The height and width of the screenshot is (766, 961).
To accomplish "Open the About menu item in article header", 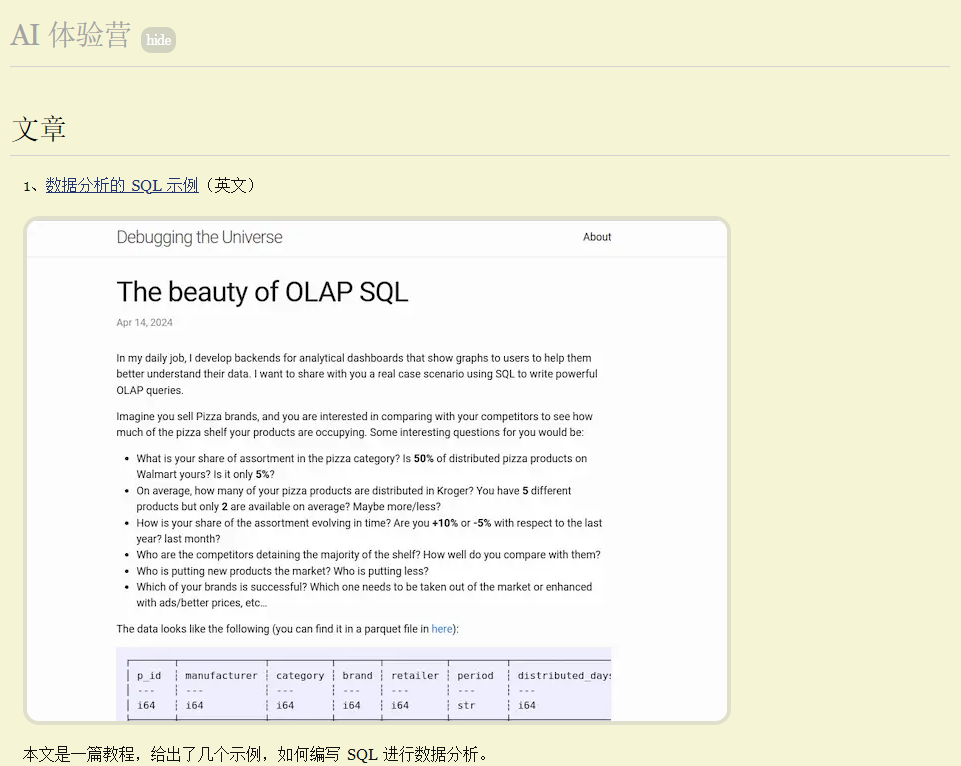I will [597, 237].
